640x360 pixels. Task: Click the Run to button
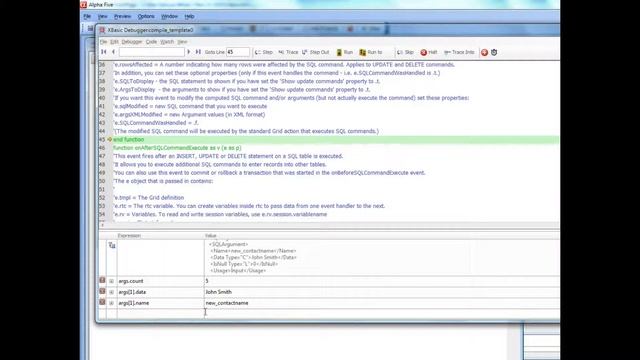click(371, 52)
